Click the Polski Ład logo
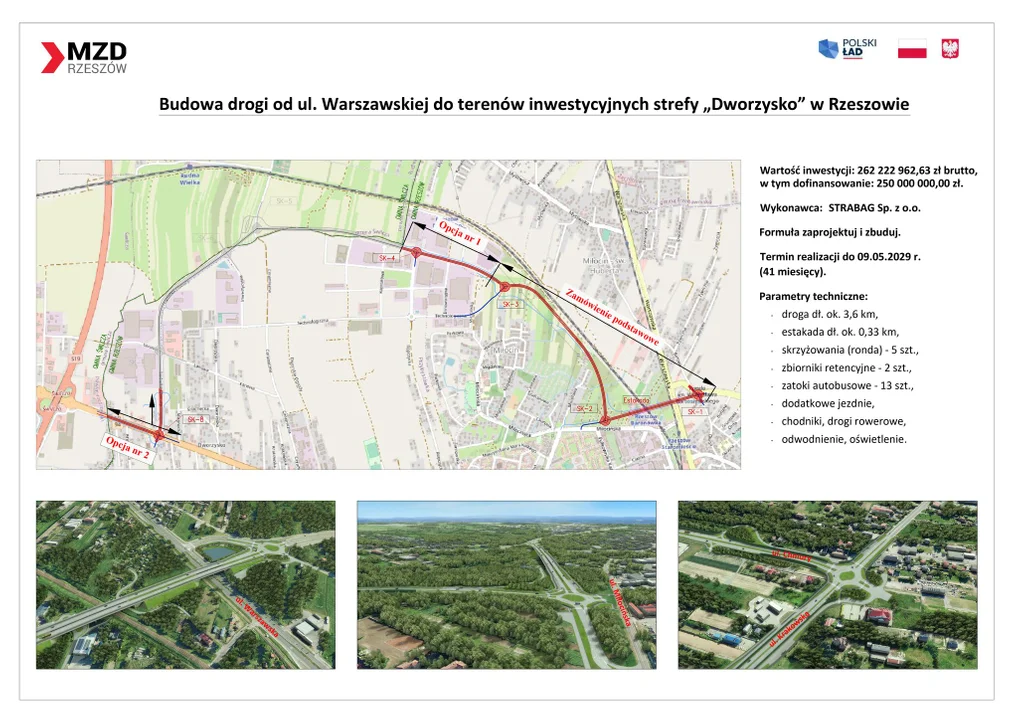Viewport: 1018px width, 720px height. [x=847, y=48]
